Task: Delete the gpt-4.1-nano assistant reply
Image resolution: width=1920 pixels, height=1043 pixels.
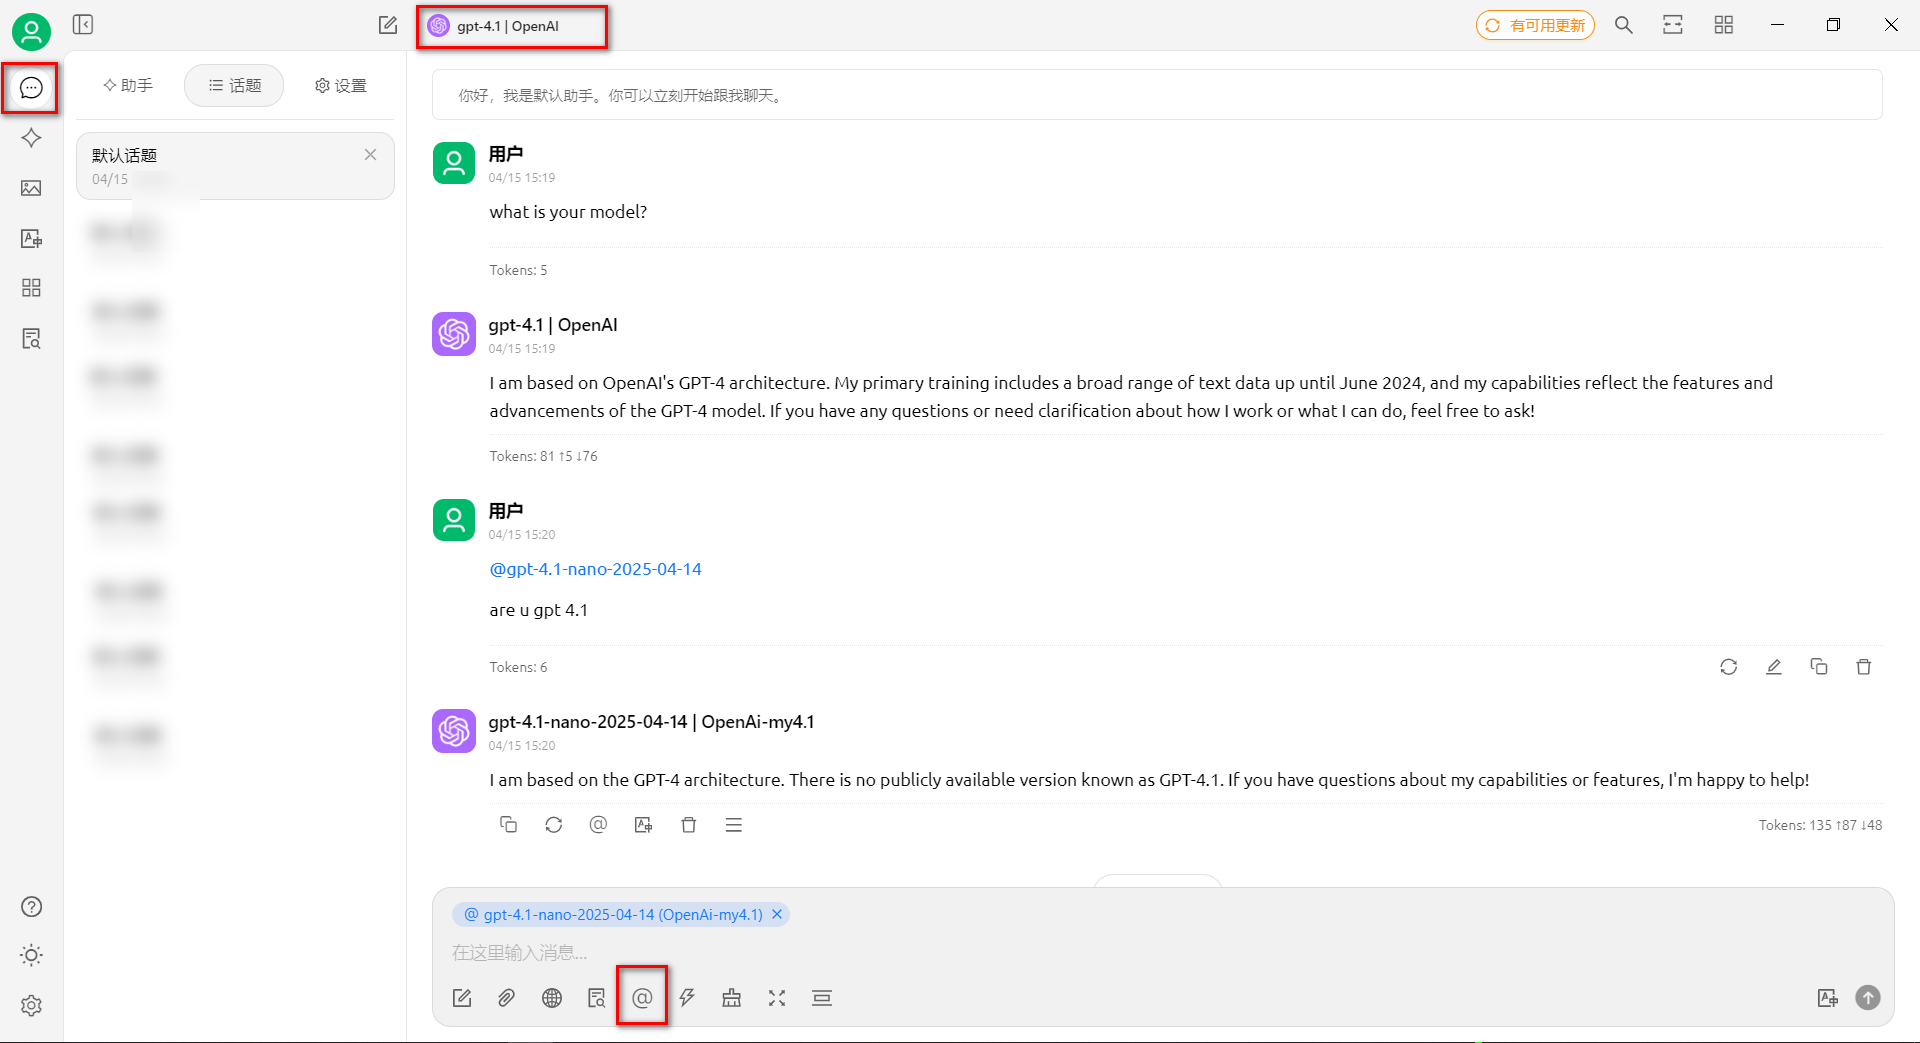Action: [x=688, y=825]
